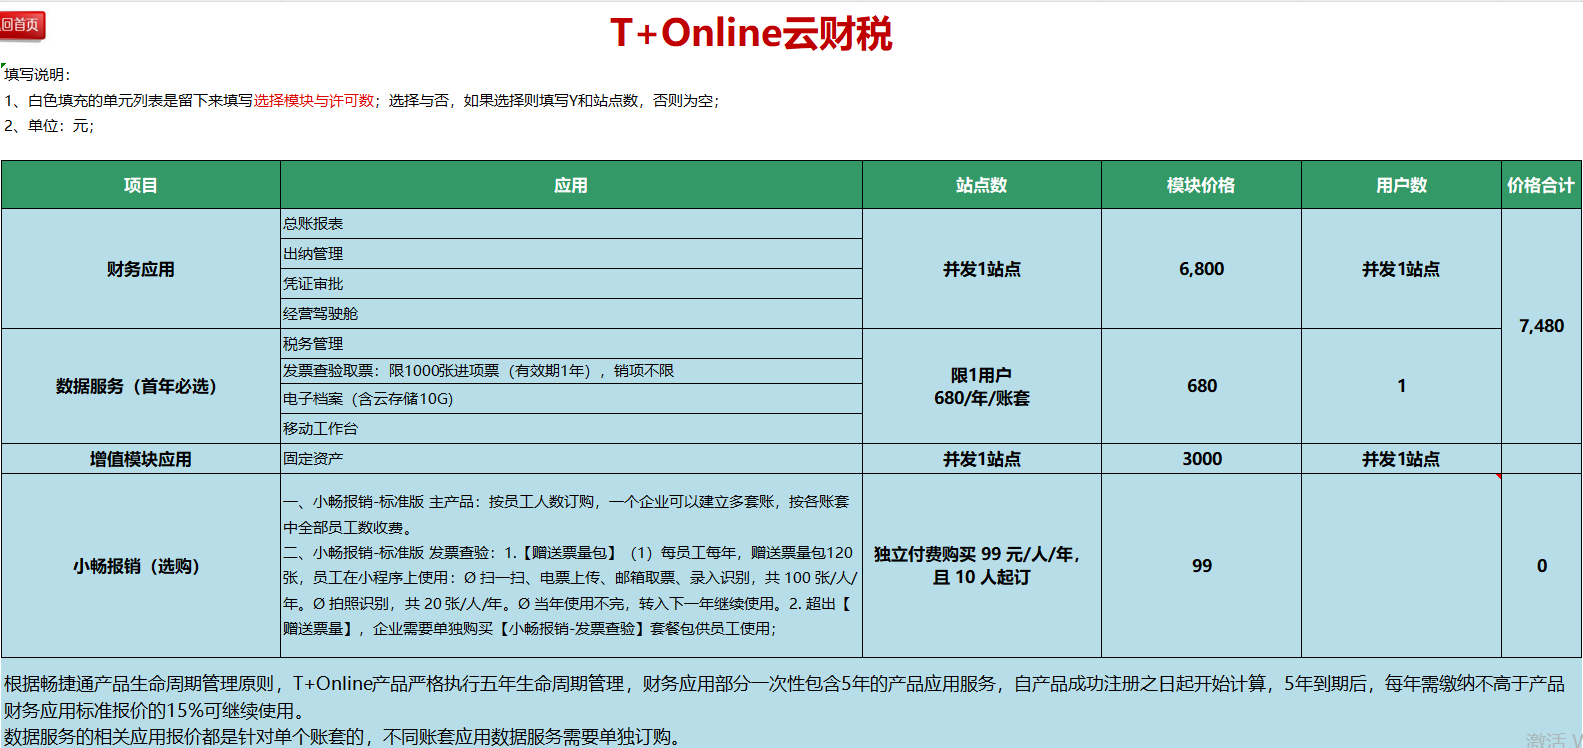
Task: Click the 数据服务 用户数 cell showing 1
Action: click(x=1401, y=386)
